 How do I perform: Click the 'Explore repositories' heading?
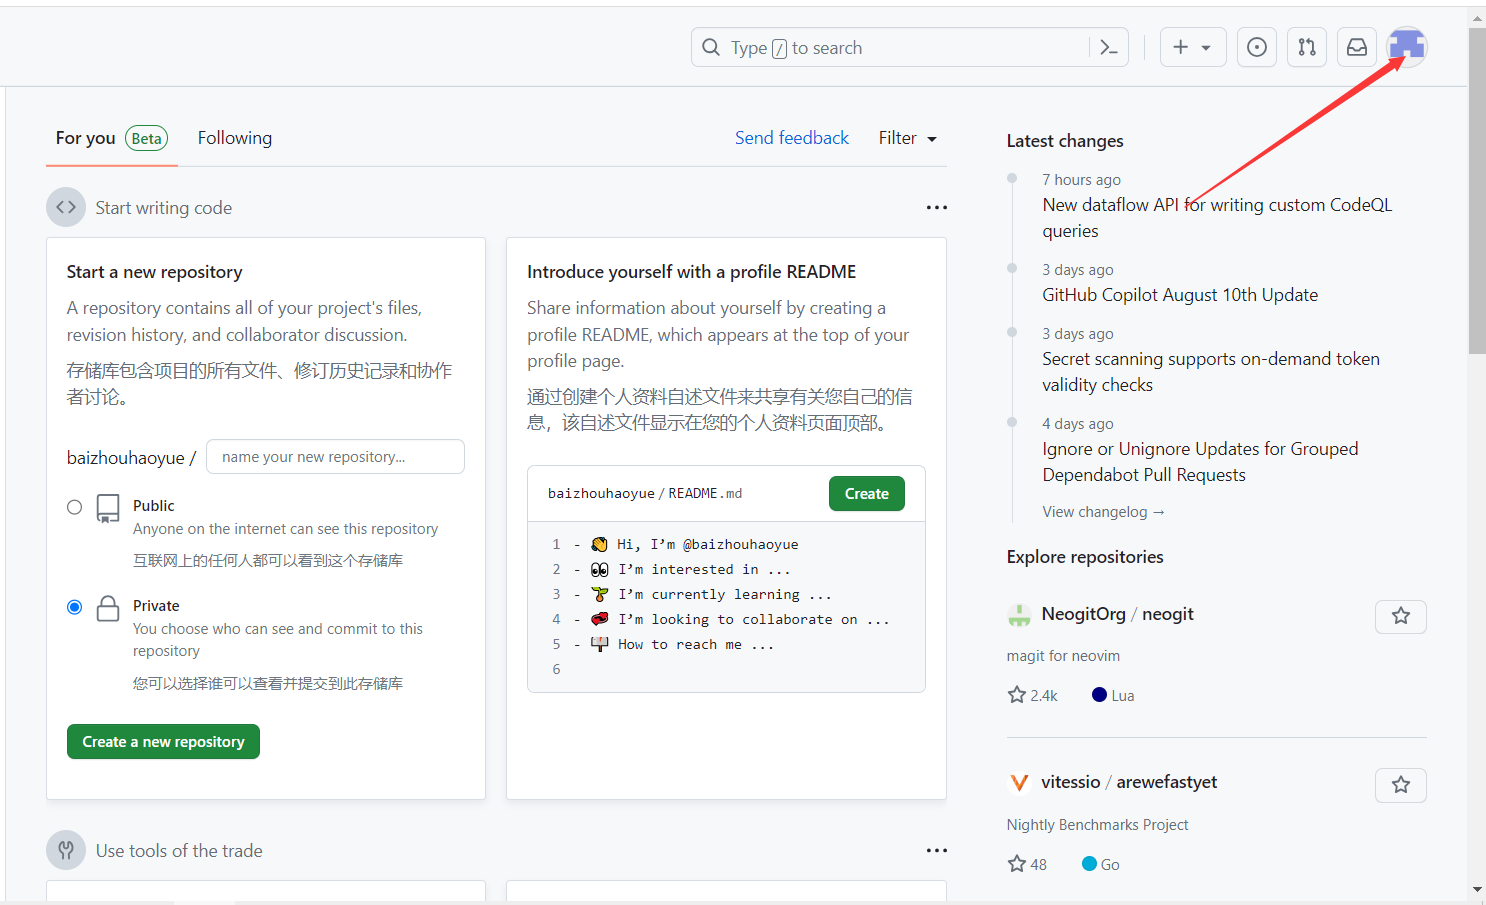pyautogui.click(x=1085, y=557)
